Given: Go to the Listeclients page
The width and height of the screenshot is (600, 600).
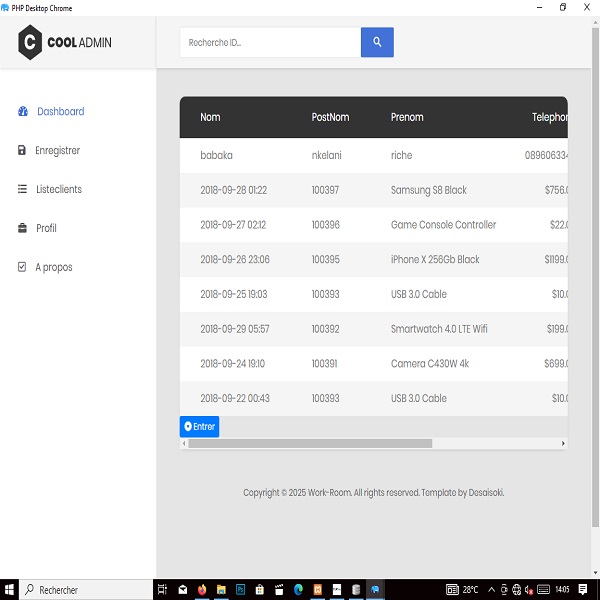Looking at the screenshot, I should pos(58,189).
